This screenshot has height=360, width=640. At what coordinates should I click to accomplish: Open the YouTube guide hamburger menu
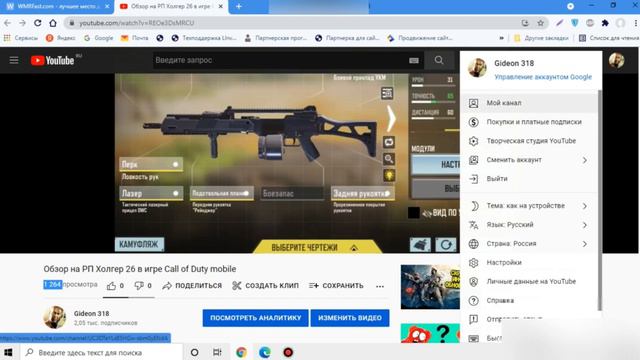(x=14, y=60)
